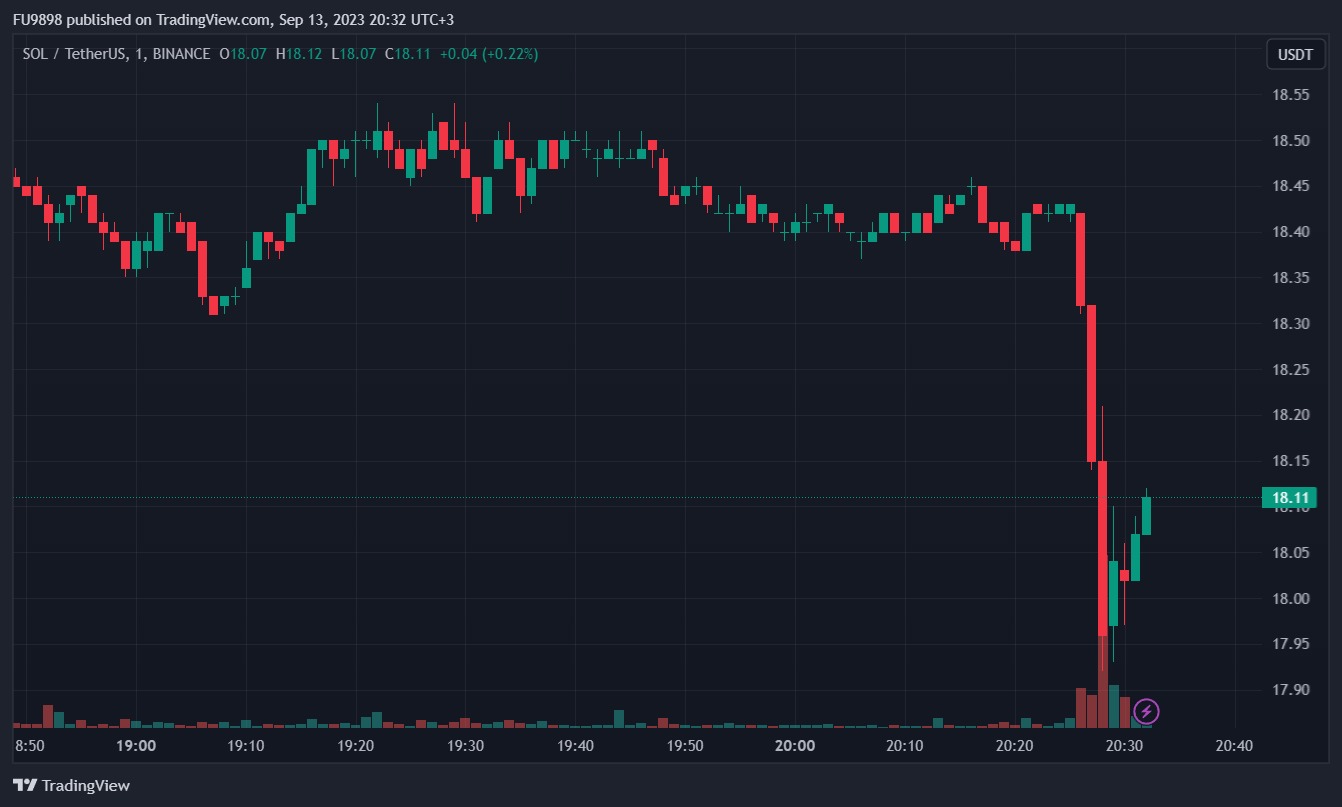Click the purple lightning bolt icon
1342x807 pixels.
coord(1147,712)
